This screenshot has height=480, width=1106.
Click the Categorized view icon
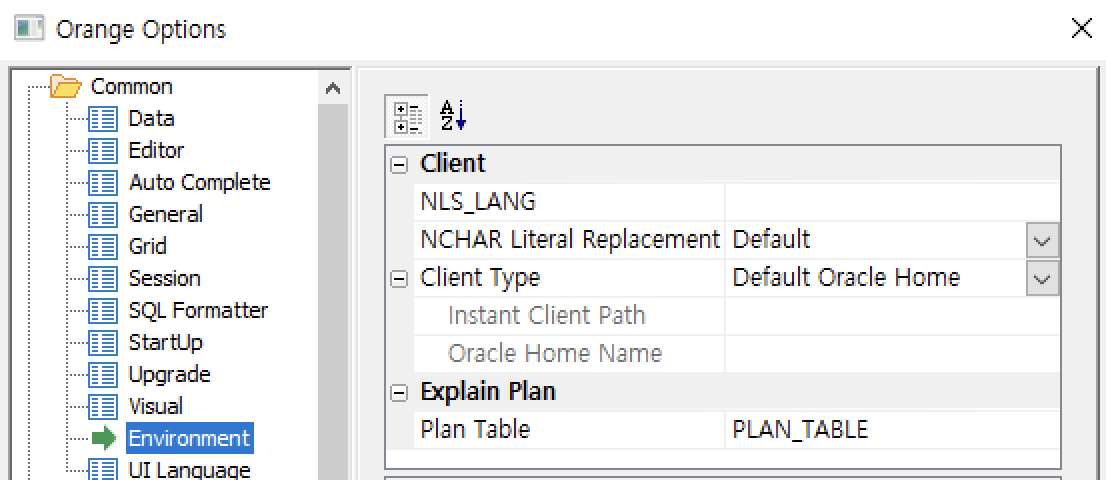(406, 116)
